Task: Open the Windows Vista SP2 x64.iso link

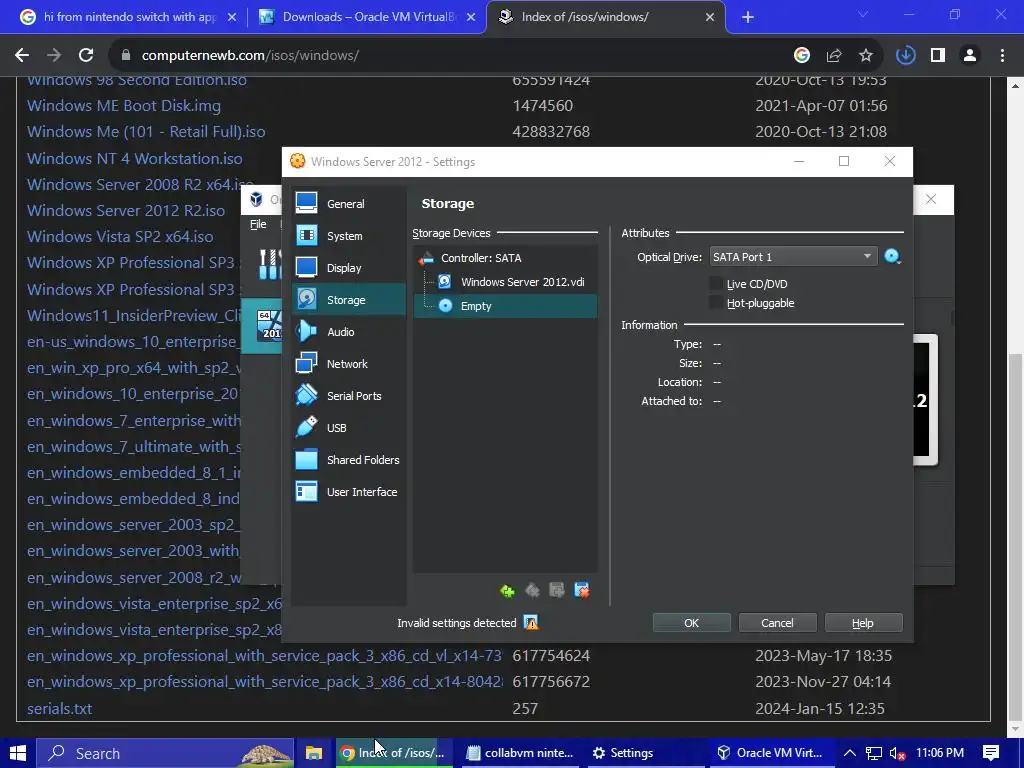Action: 120,237
